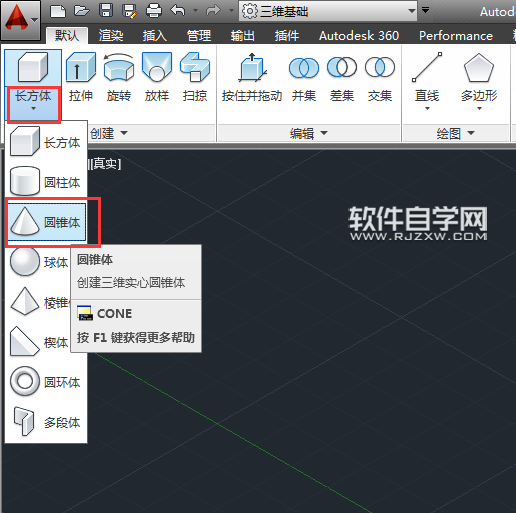516x513 pixels.
Task: Expand the 直线 dropdown arrow
Action: (427, 108)
